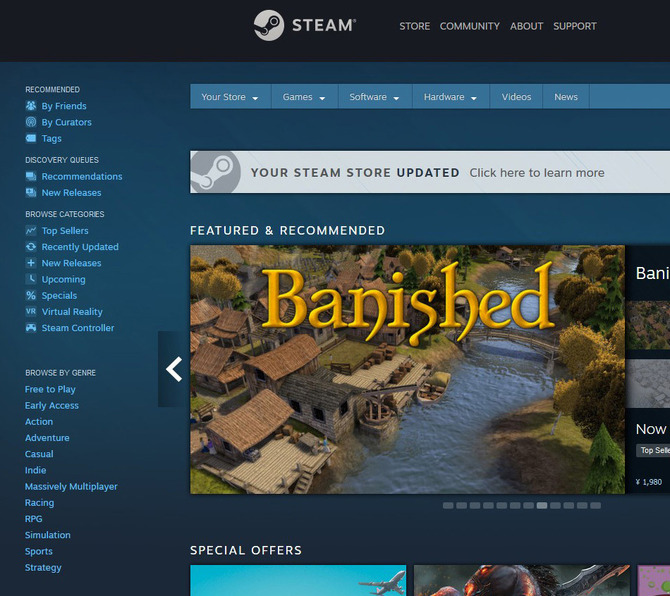Click Steam logo in store updated banner
670x596 pixels.
(x=215, y=172)
